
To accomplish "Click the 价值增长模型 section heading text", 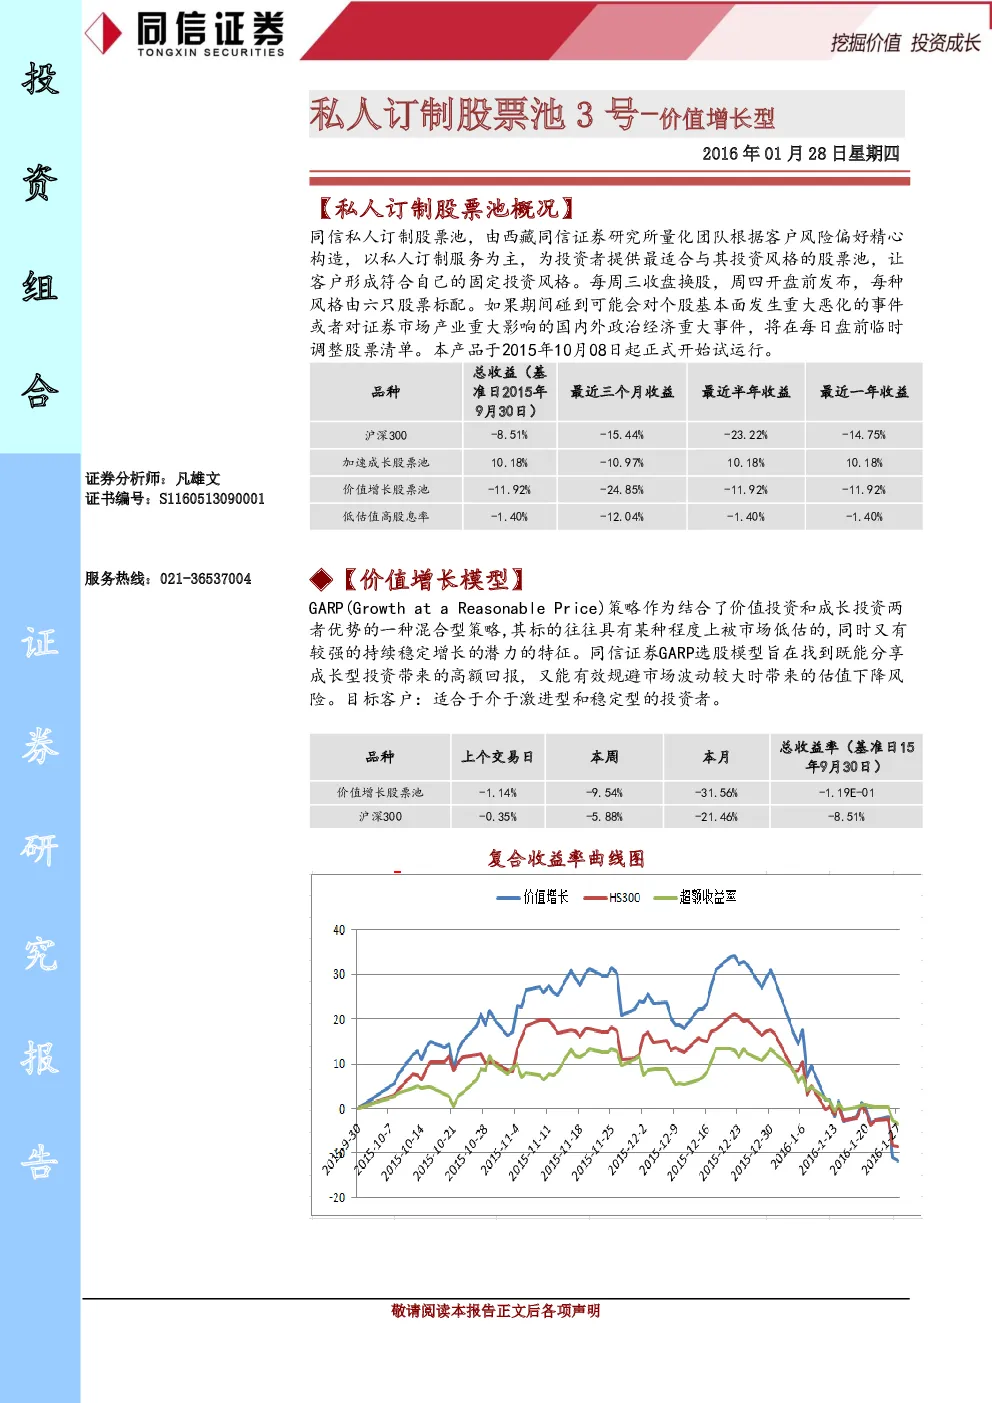I will click(433, 579).
